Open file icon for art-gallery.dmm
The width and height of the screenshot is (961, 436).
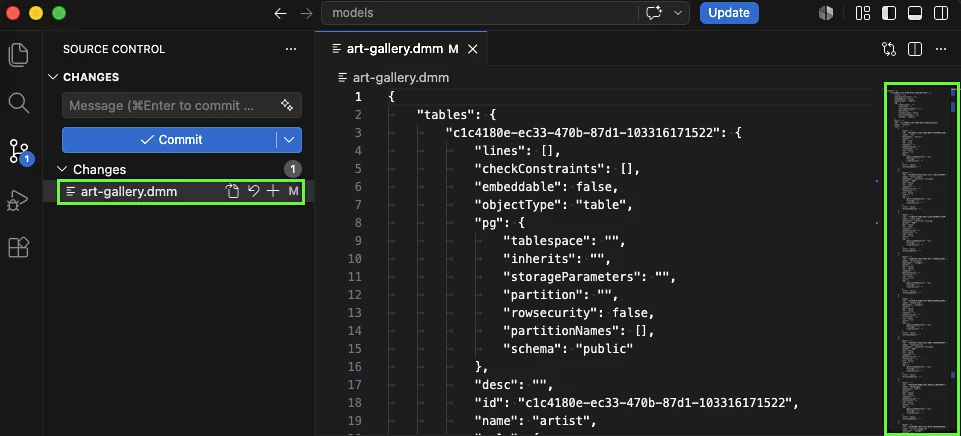(232, 191)
